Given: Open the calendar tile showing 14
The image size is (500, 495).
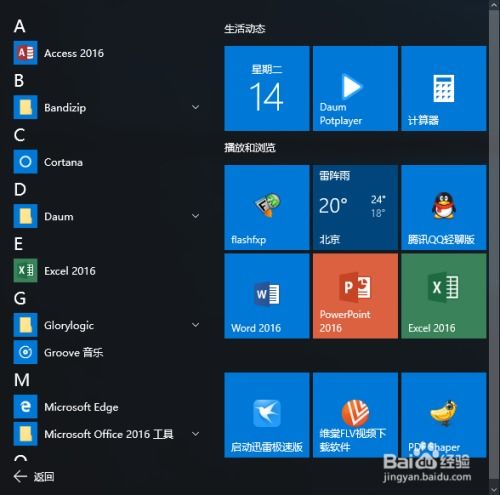Looking at the screenshot, I should 267,88.
